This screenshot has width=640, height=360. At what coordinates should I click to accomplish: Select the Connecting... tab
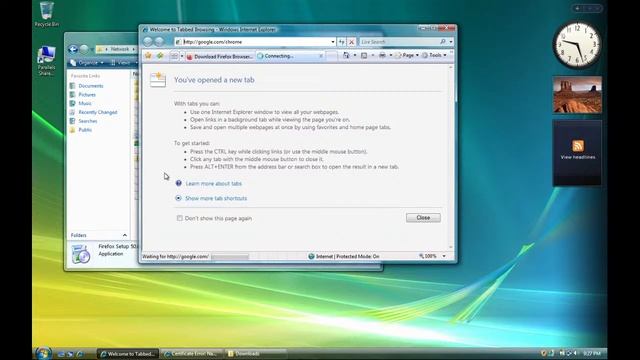tap(290, 56)
